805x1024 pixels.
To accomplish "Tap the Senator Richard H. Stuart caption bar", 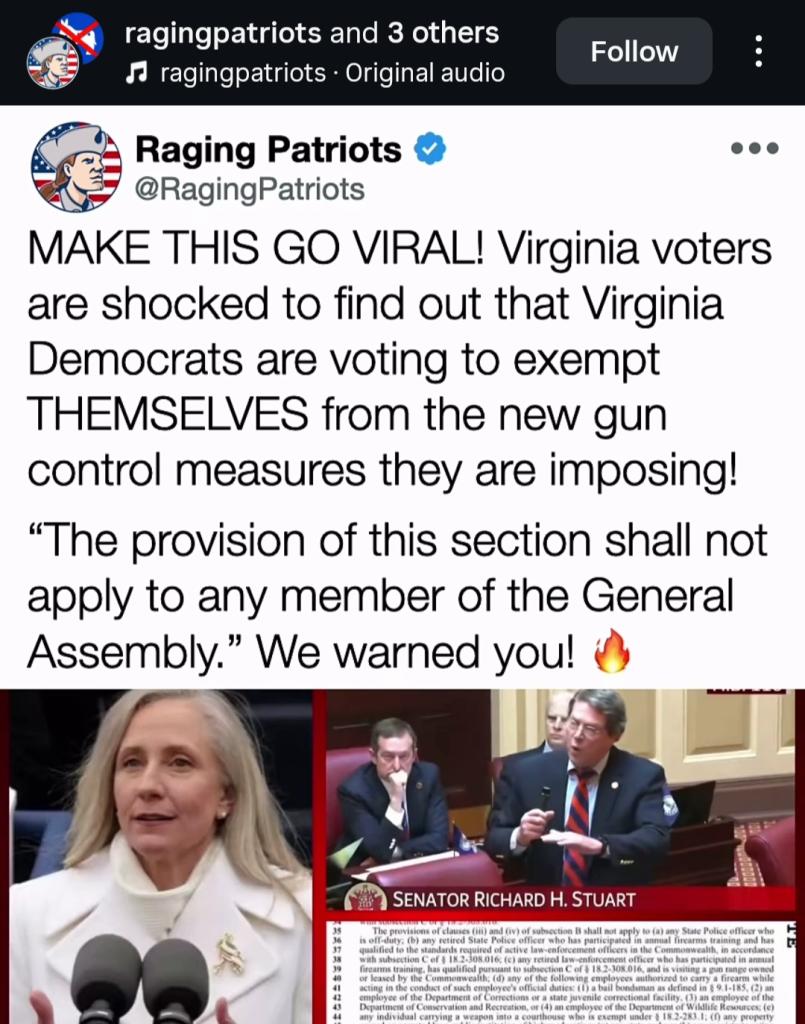I will [560, 899].
